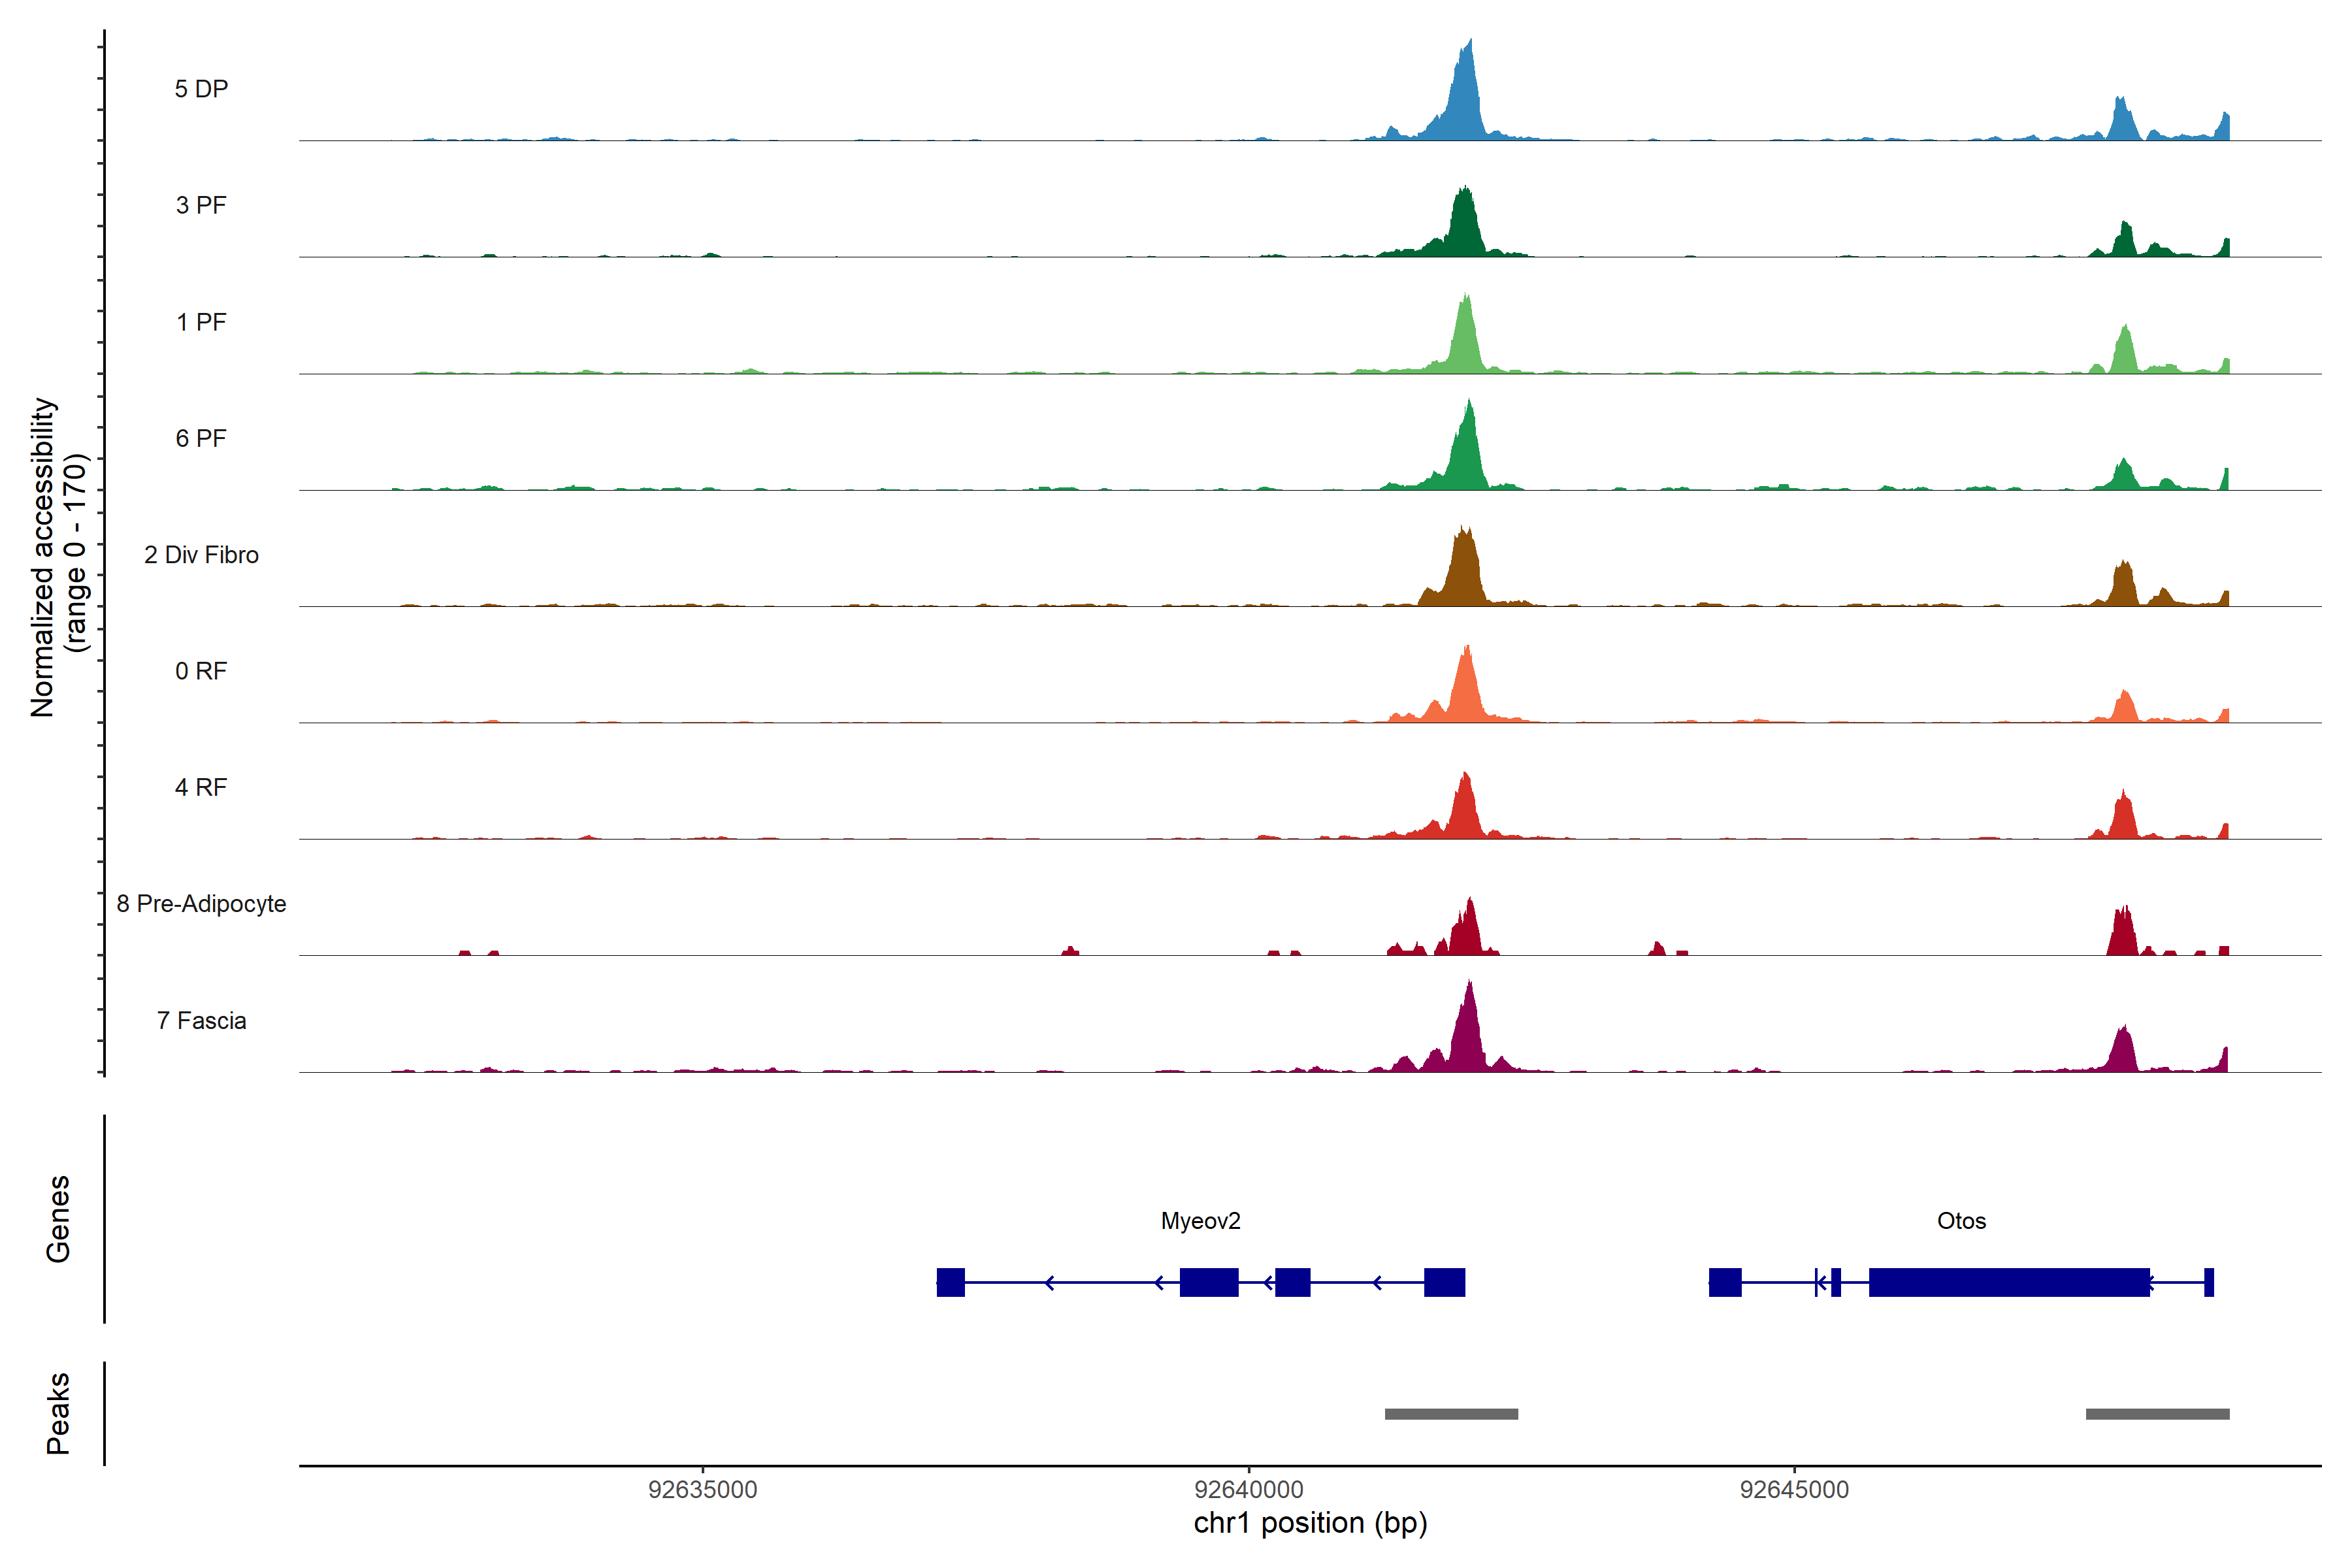The image size is (2352, 1568).
Task: Click the Otos gene name label
Action: [x=1961, y=1221]
